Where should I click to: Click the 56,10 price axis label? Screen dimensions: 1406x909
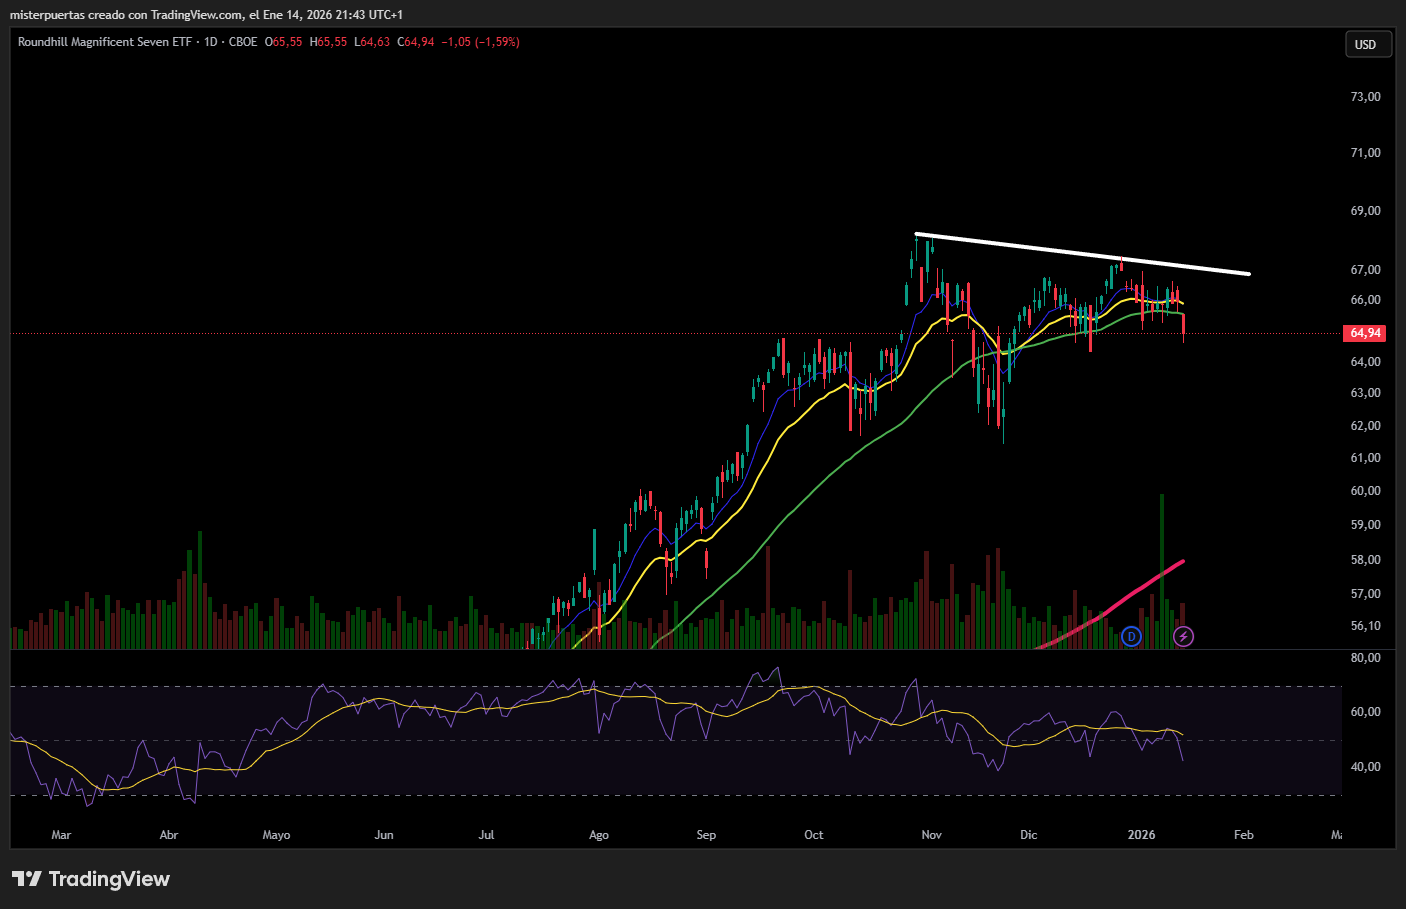(x=1366, y=626)
